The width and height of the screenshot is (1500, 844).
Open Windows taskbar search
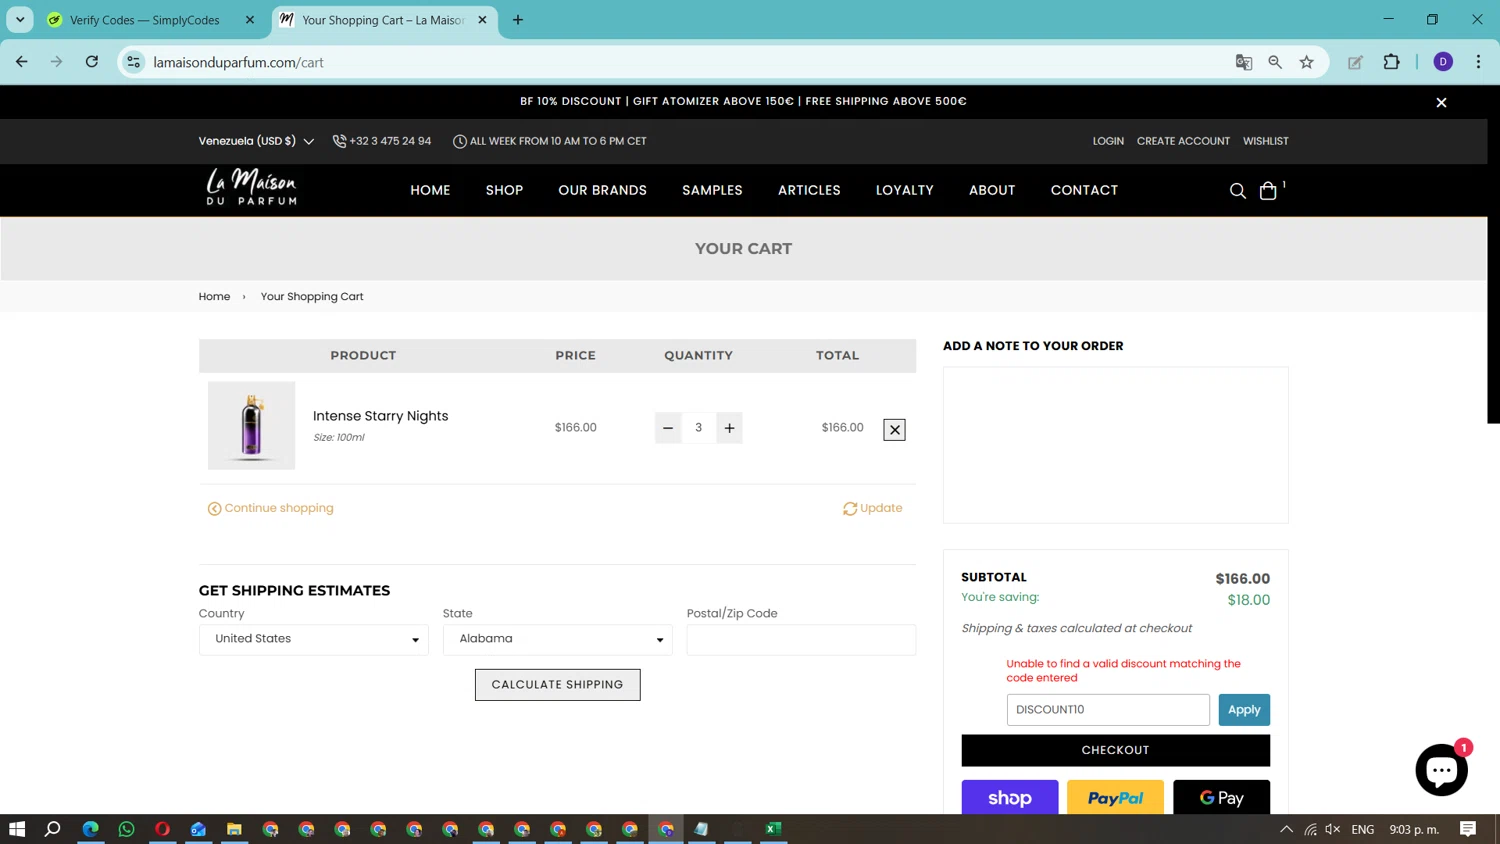[53, 829]
